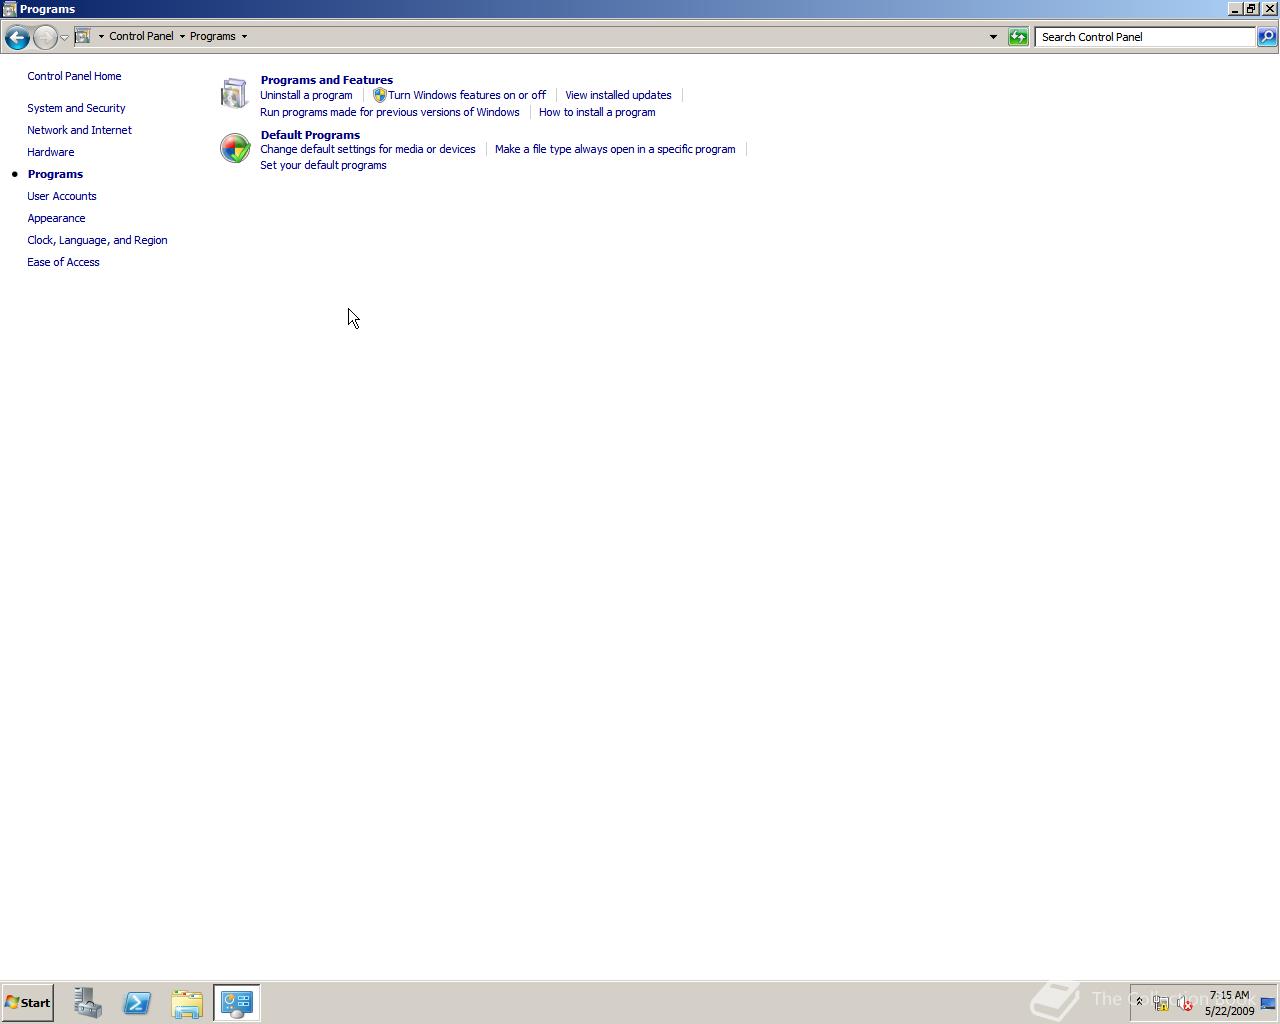Open the address bar history dropdown
Screen dimensions: 1280x1024
point(993,37)
